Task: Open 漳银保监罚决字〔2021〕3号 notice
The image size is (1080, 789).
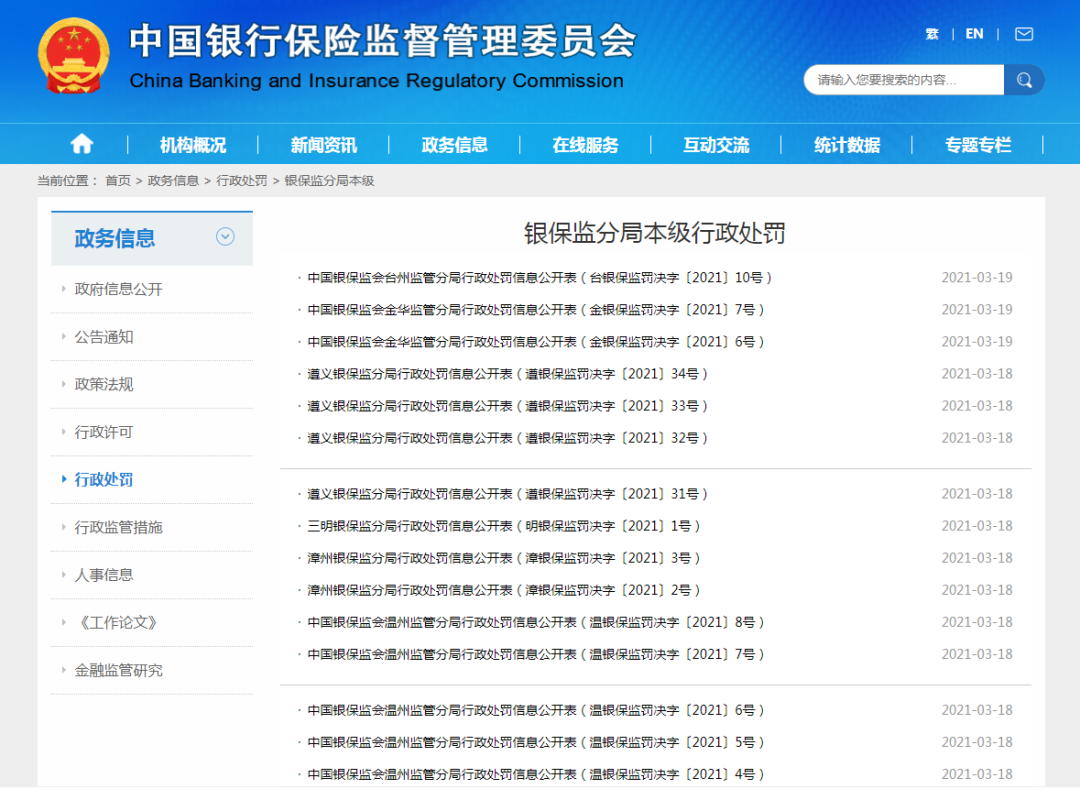Action: pos(503,558)
